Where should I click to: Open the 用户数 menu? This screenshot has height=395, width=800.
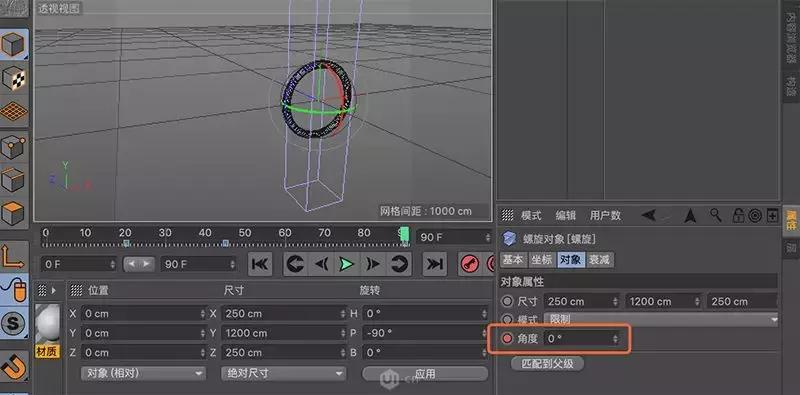pos(605,215)
